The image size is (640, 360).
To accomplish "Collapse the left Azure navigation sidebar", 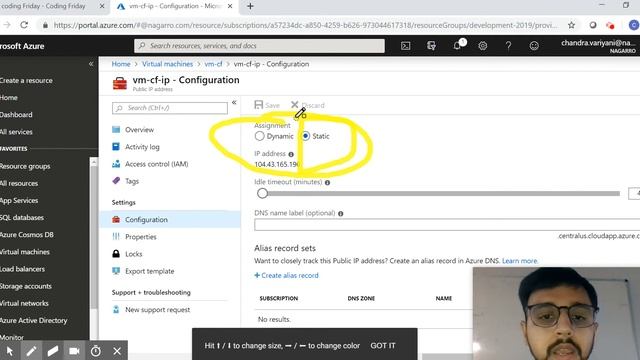I will (91, 64).
